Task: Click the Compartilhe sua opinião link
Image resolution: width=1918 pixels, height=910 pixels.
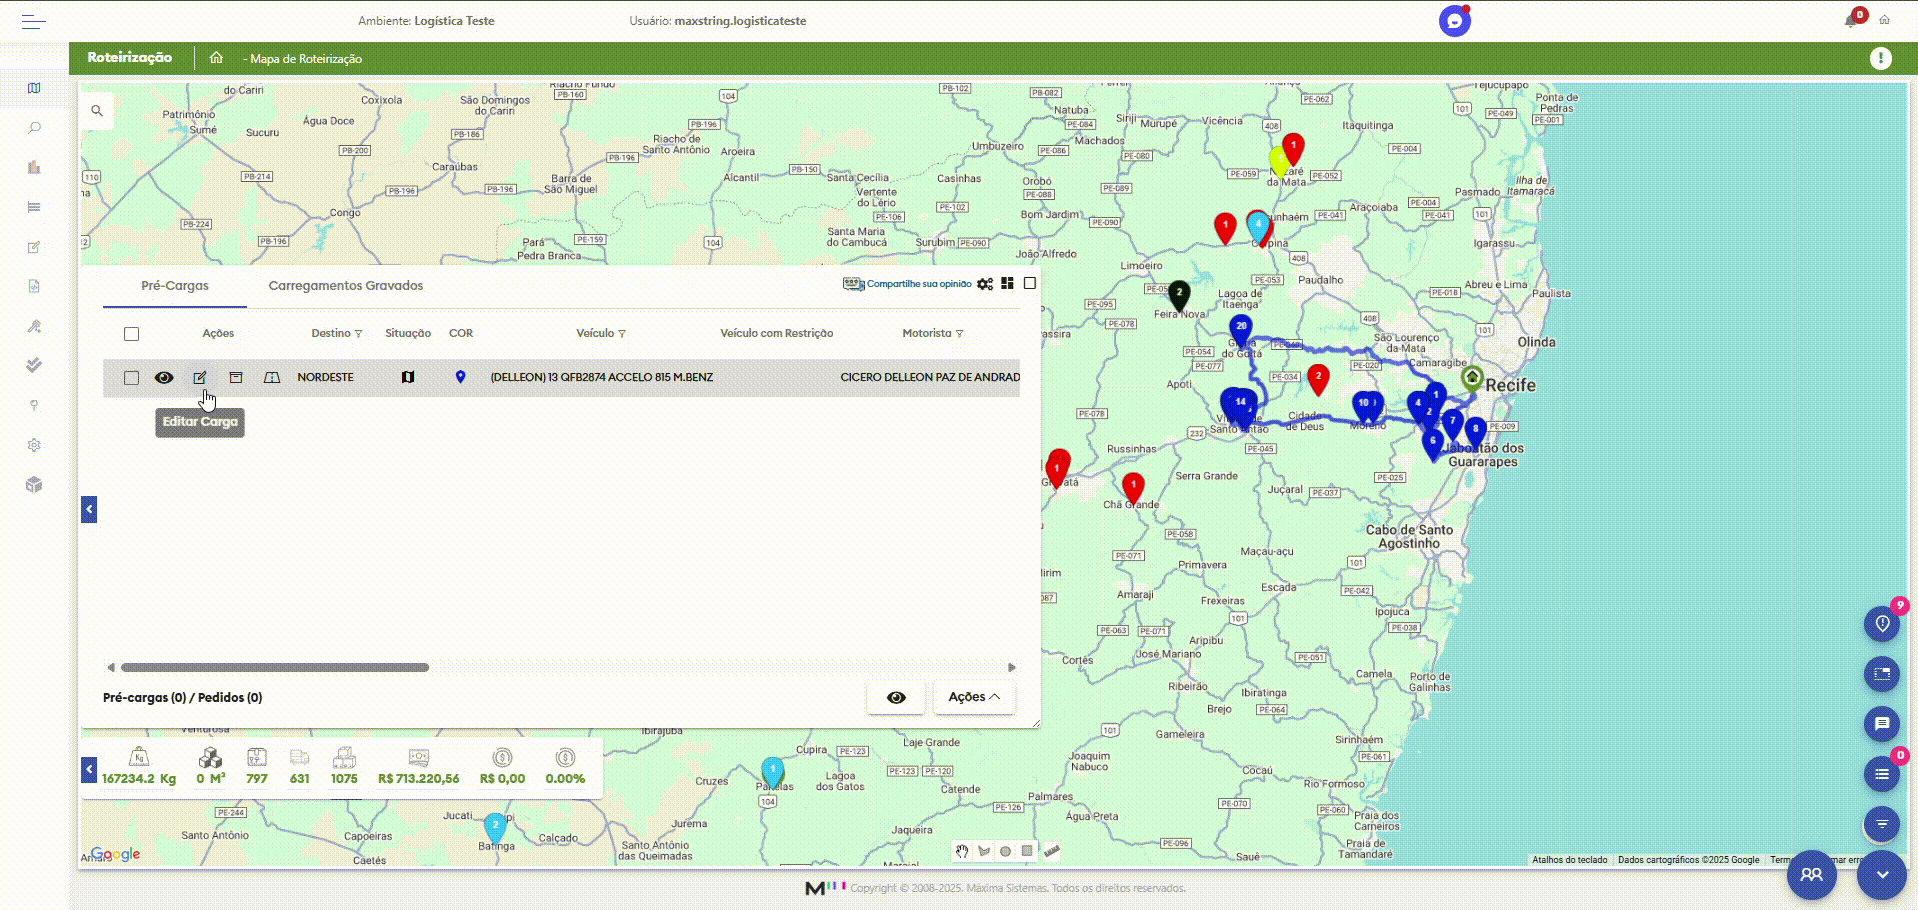Action: pyautogui.click(x=917, y=284)
